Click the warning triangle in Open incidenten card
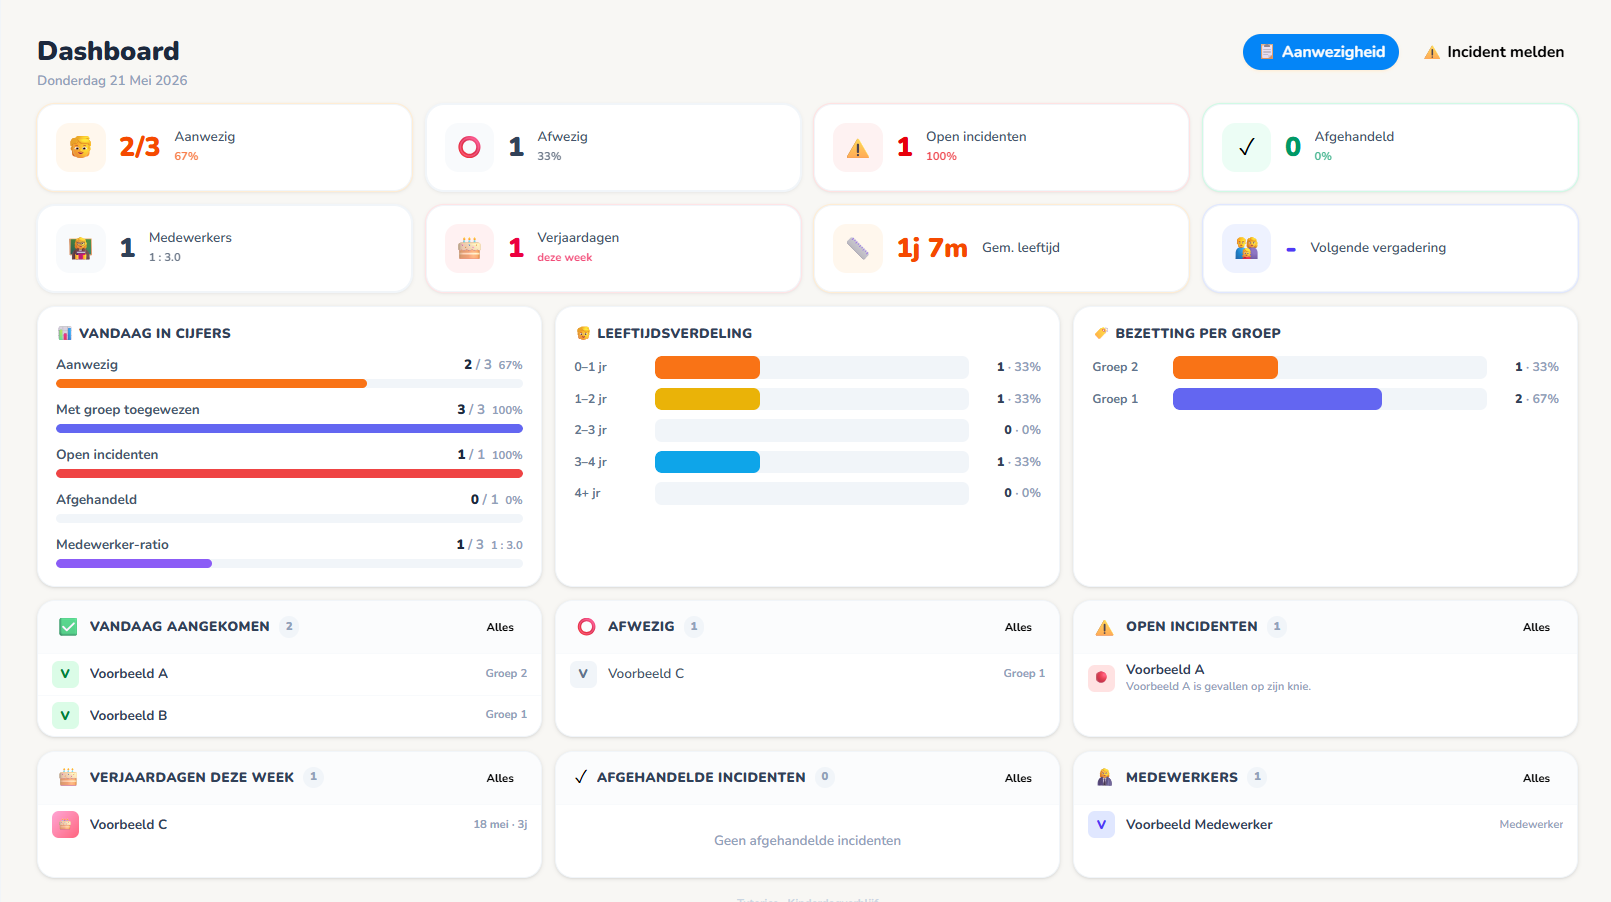This screenshot has height=902, width=1611. (x=858, y=147)
